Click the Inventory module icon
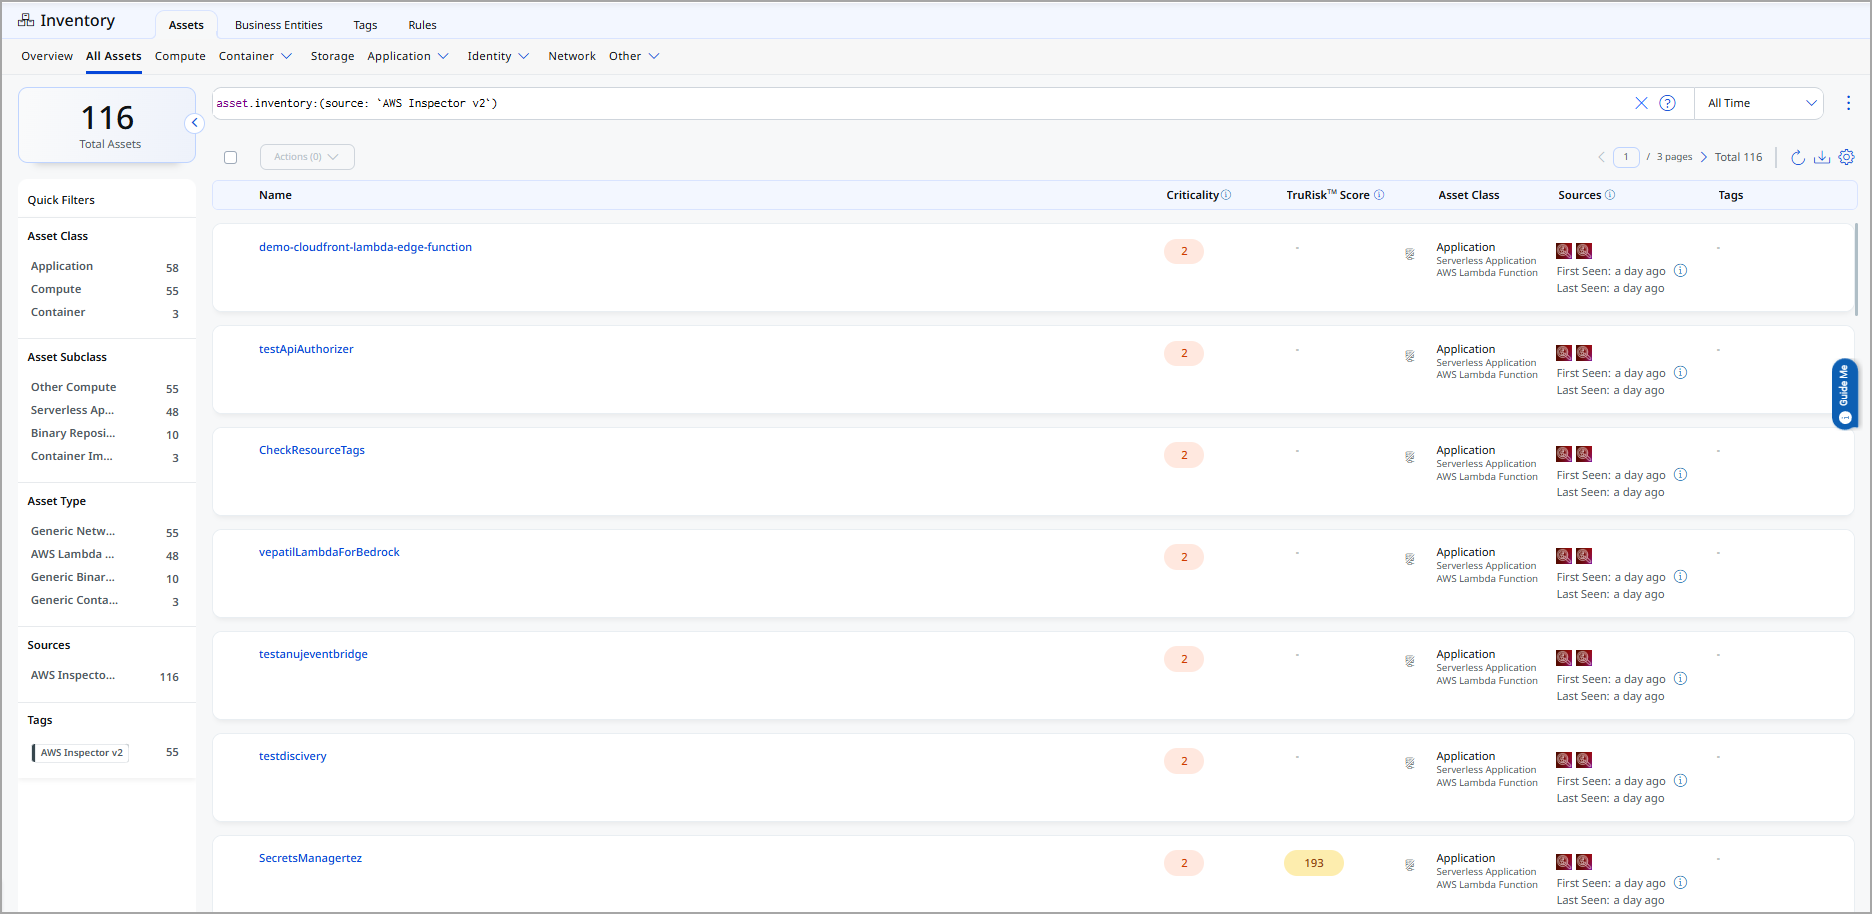This screenshot has height=914, width=1872. pyautogui.click(x=26, y=20)
